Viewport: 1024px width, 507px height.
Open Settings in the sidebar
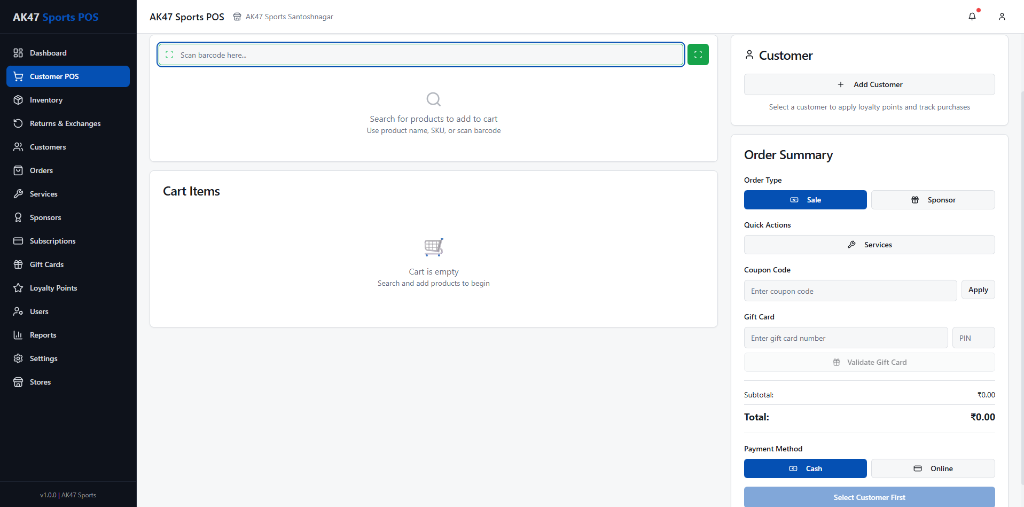pyautogui.click(x=43, y=359)
